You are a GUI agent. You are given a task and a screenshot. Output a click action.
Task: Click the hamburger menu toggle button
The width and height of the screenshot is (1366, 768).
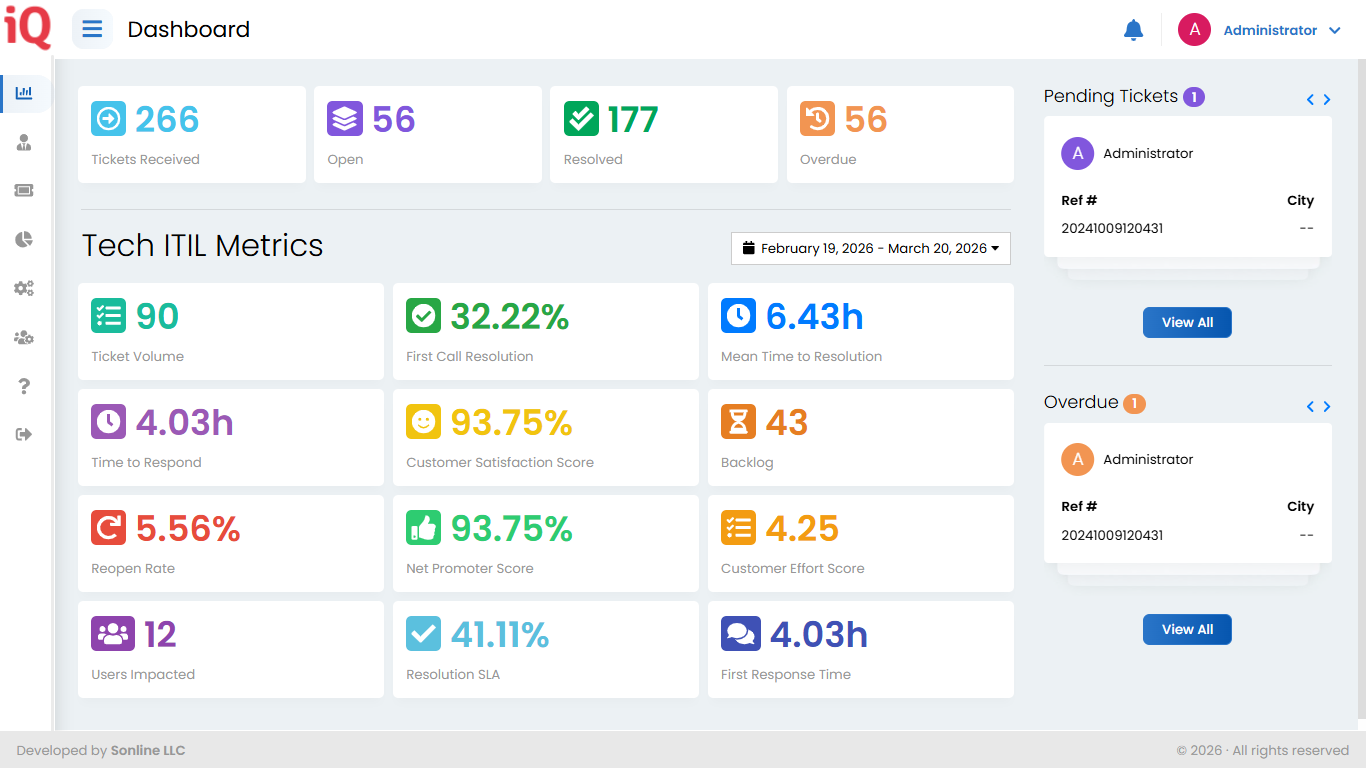coord(92,29)
